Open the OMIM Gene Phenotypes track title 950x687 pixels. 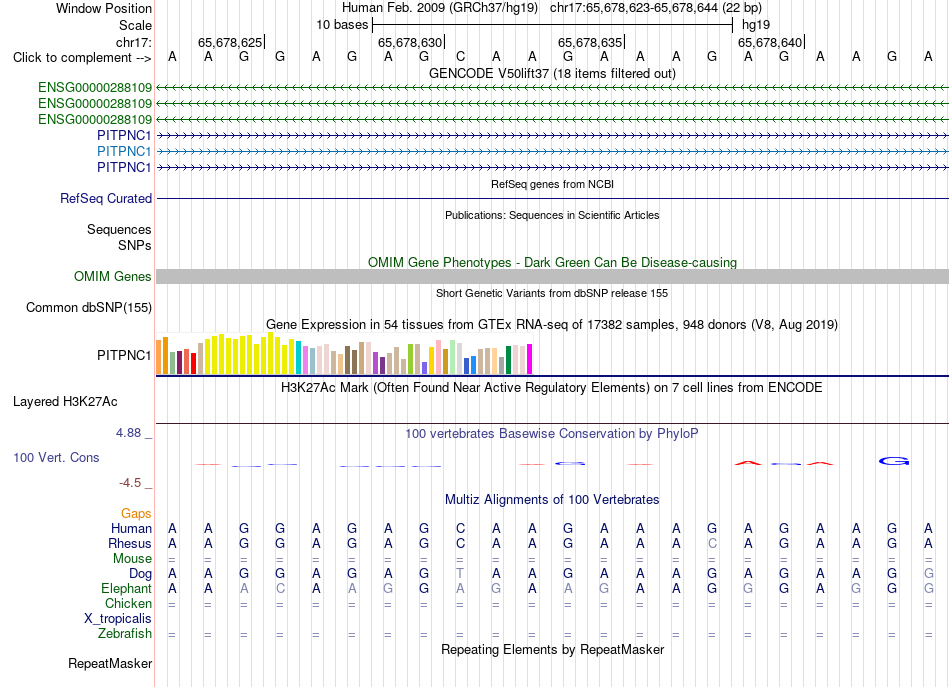(552, 262)
